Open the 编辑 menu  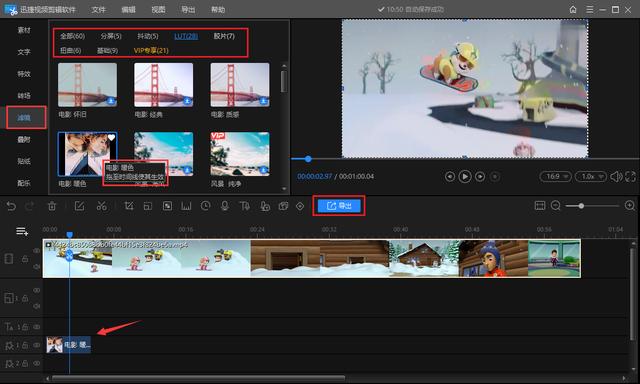click(x=128, y=9)
